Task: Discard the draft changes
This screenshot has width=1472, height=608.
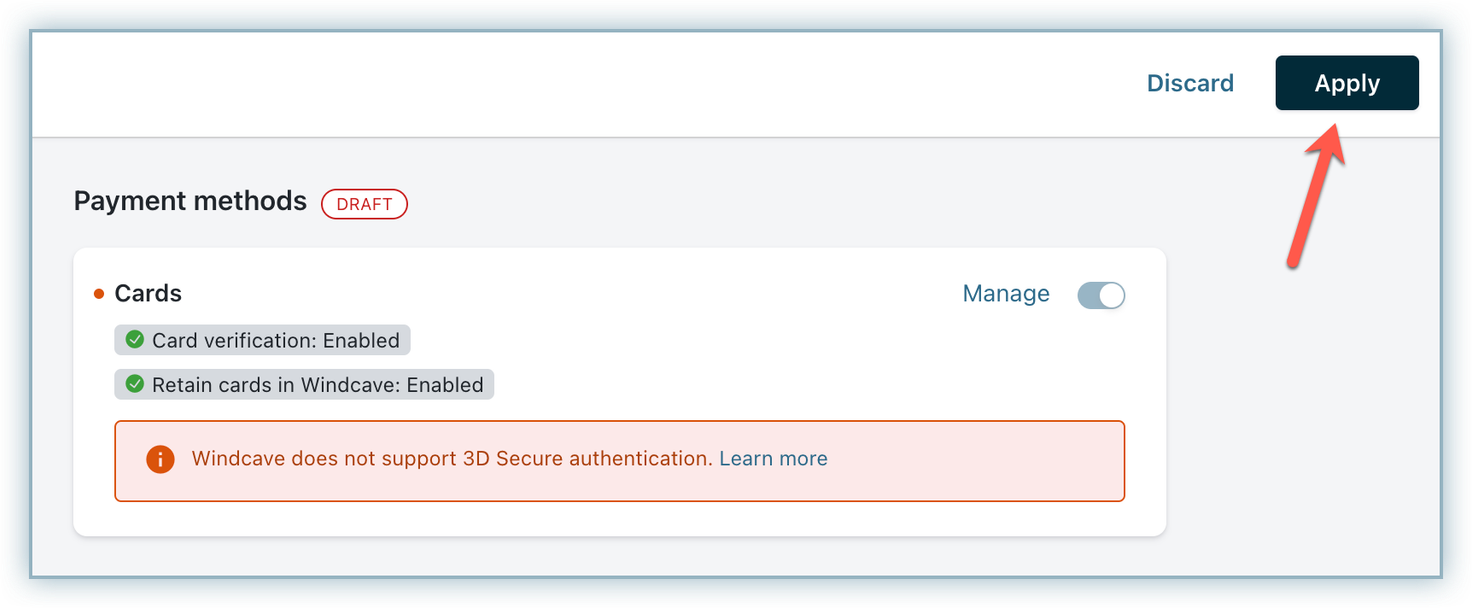Action: point(1190,83)
